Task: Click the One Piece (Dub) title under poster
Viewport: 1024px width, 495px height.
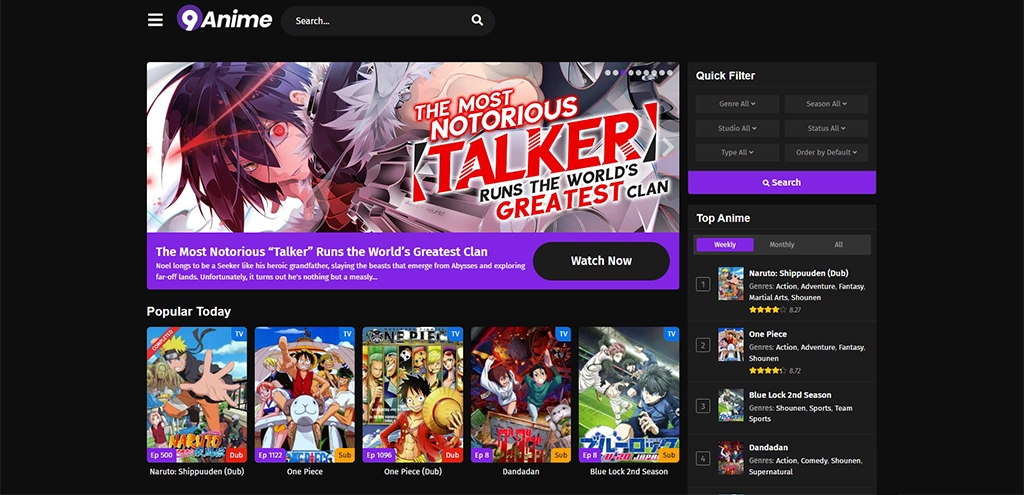Action: (x=413, y=471)
